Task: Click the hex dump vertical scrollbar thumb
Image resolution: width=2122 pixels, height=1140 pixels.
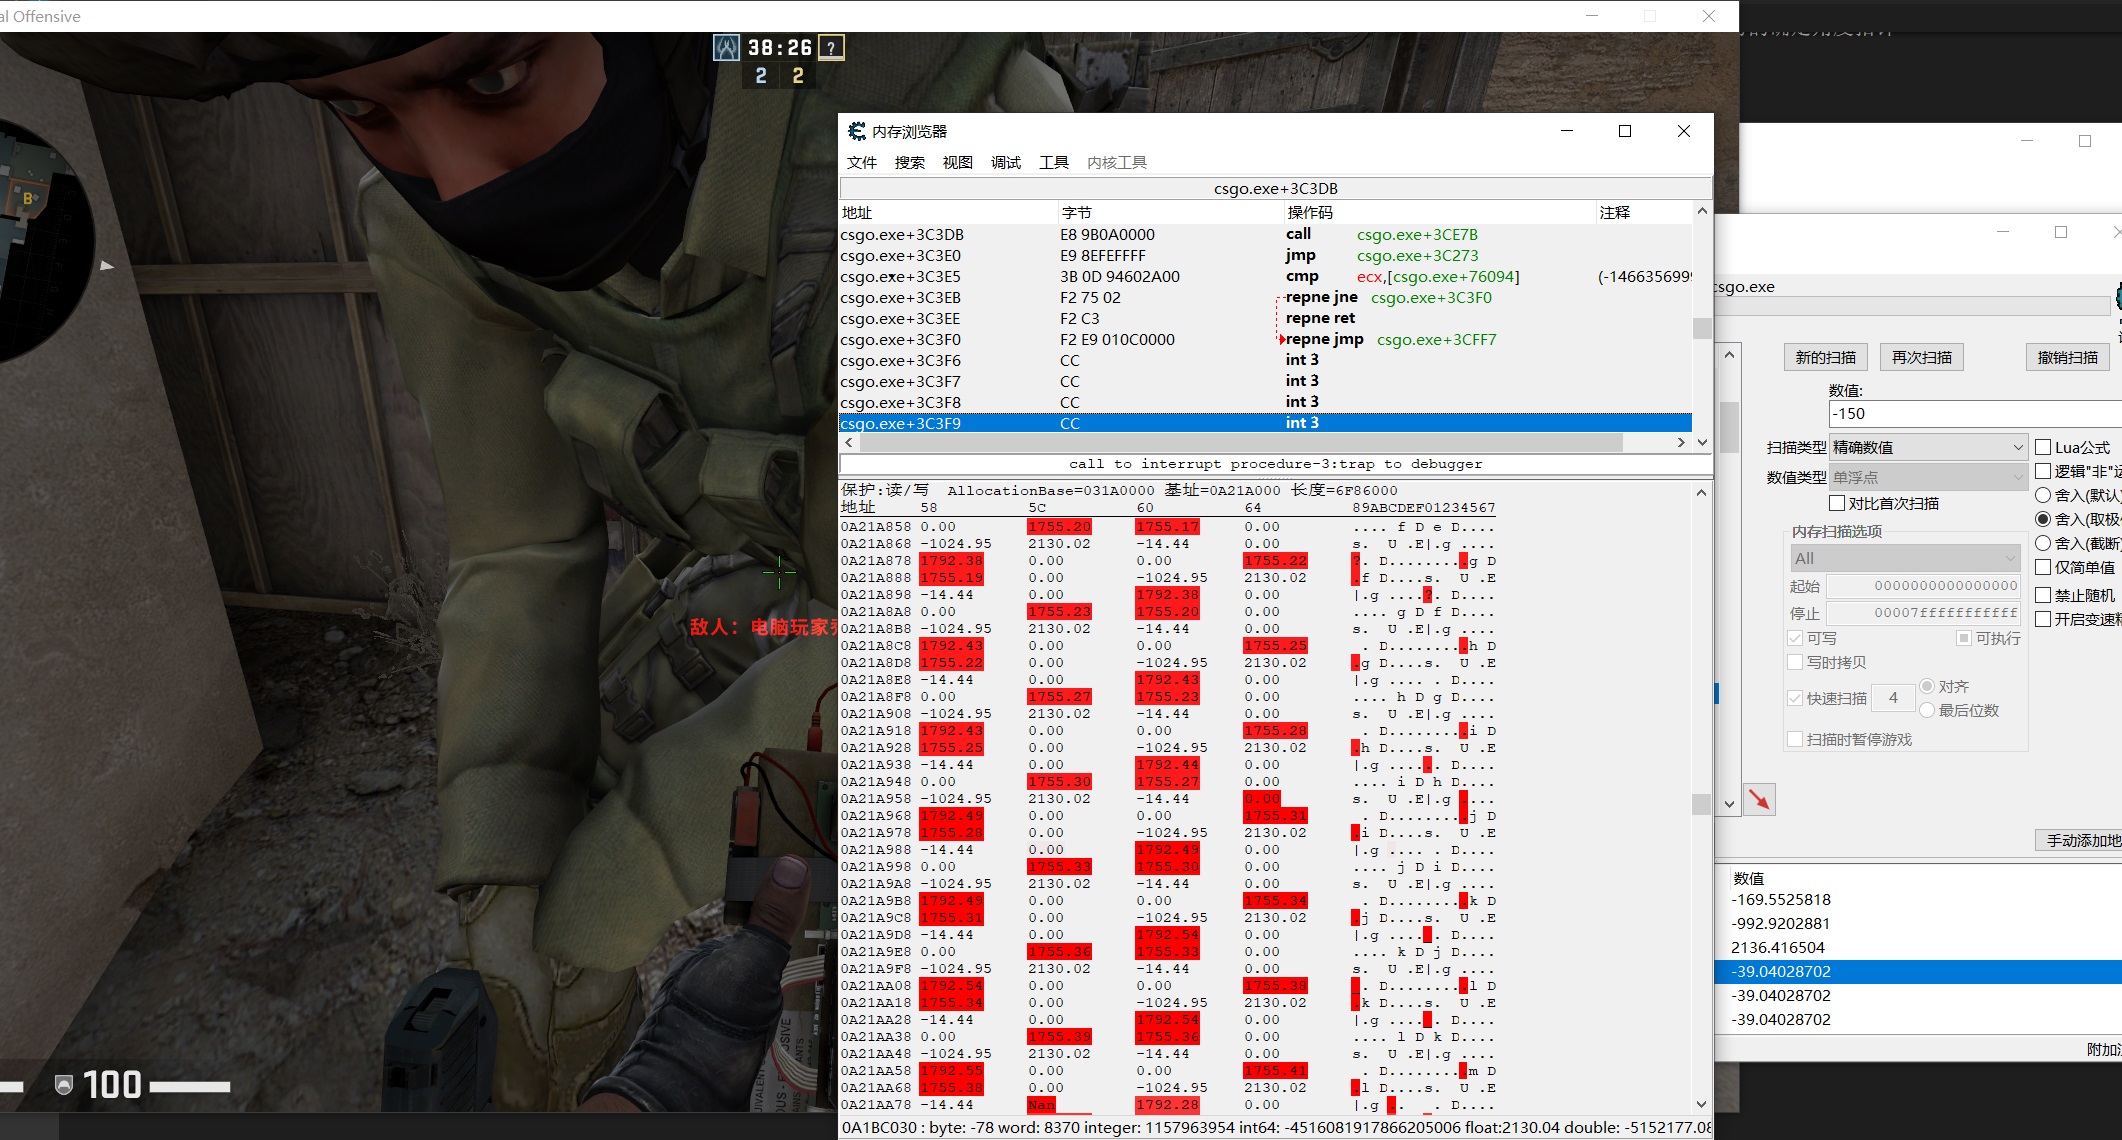Action: pyautogui.click(x=1702, y=804)
